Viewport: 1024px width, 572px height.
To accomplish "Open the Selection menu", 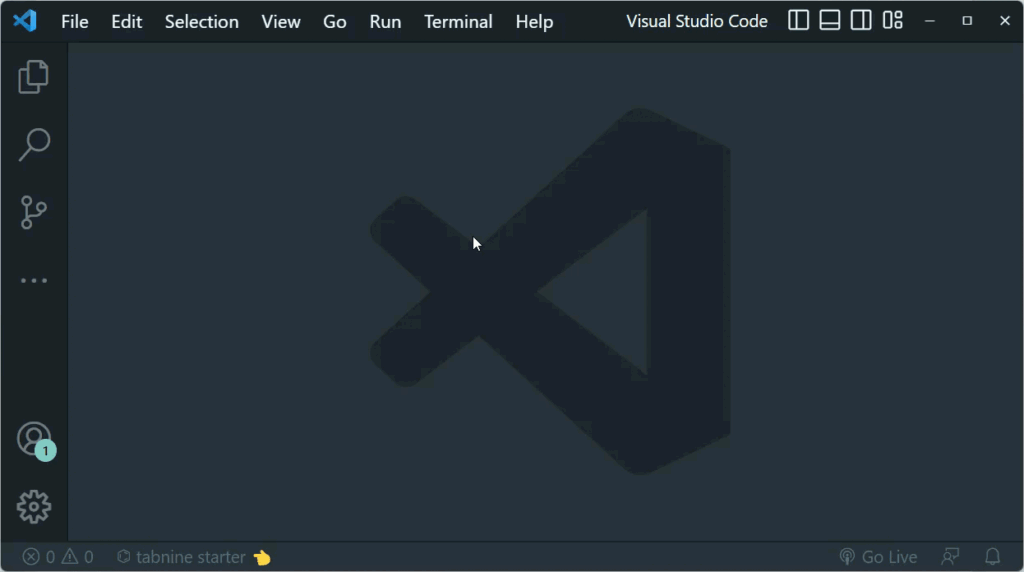I will pos(202,22).
